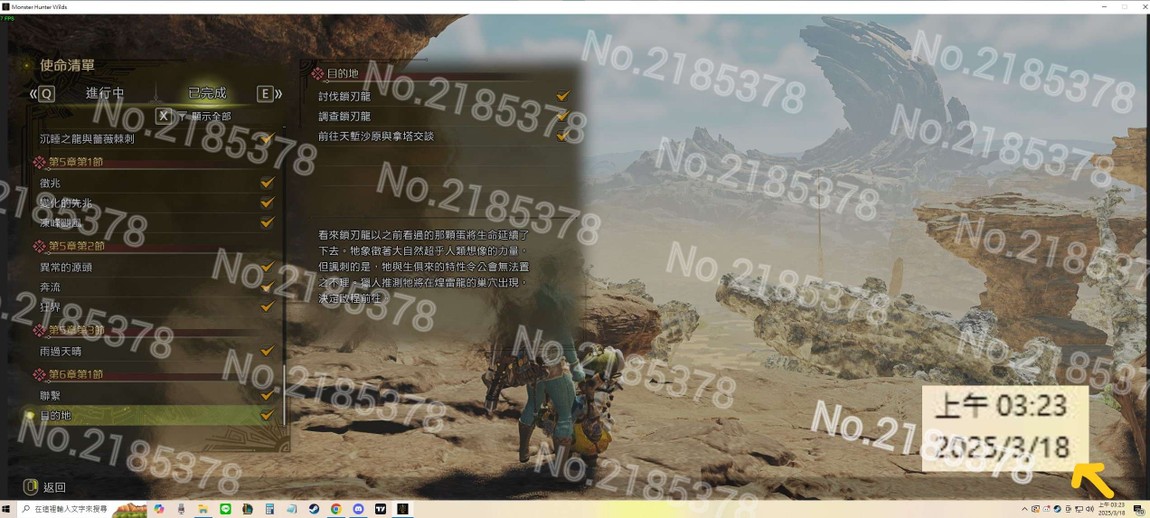Viewport: 1150px width, 518px height.
Task: Open Steam from the taskbar
Action: (x=314, y=508)
